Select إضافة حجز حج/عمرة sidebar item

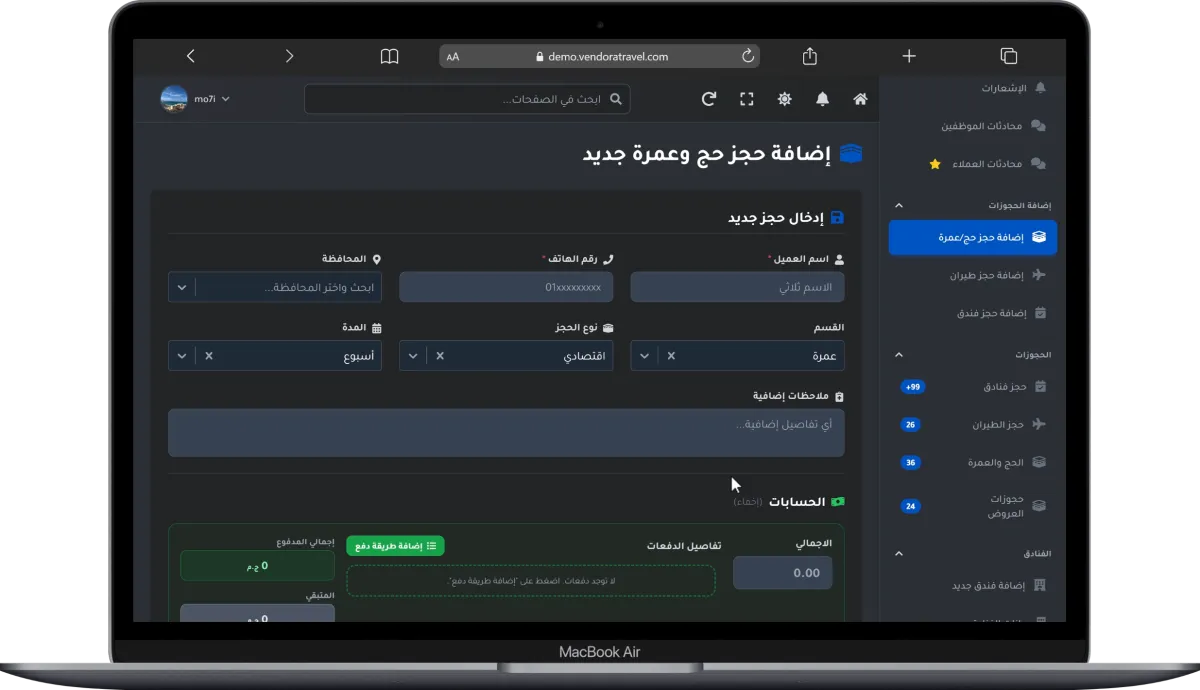[x=972, y=238]
